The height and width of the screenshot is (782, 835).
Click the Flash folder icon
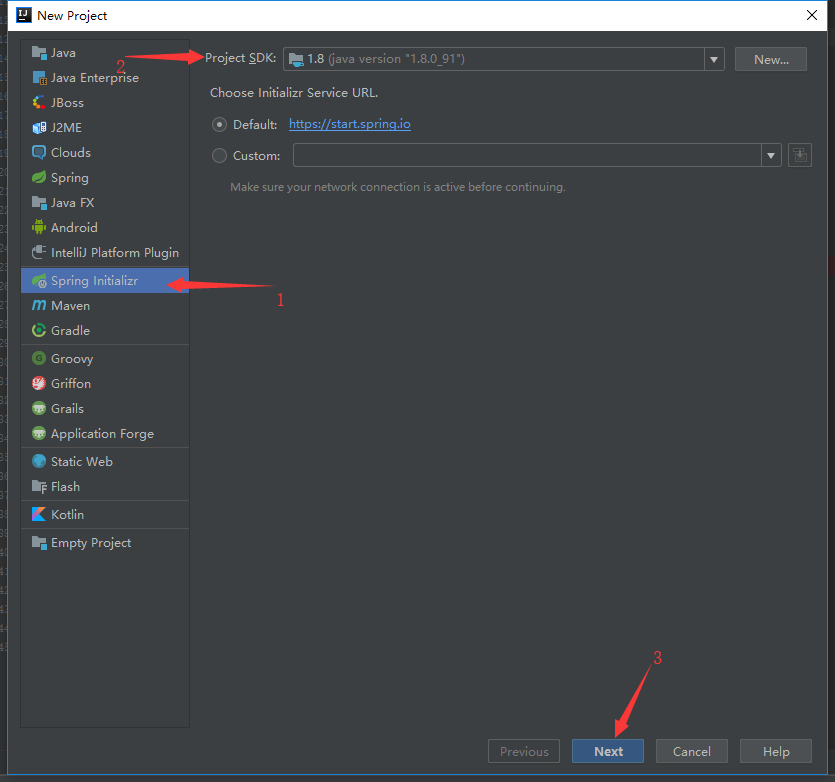[39, 486]
